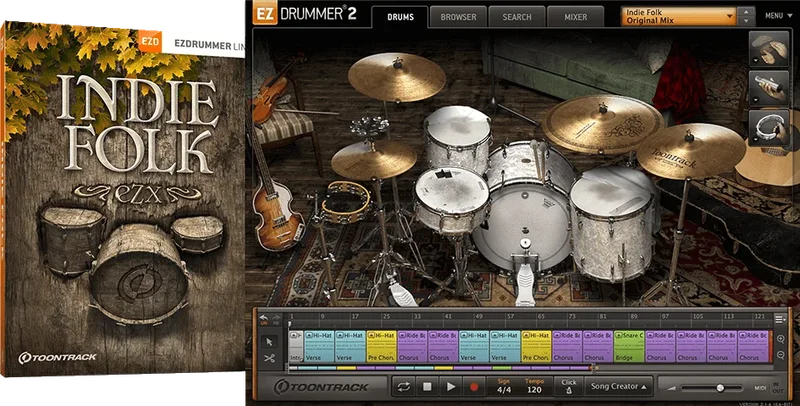
Task: Open the song track options menu
Action: coord(780,319)
